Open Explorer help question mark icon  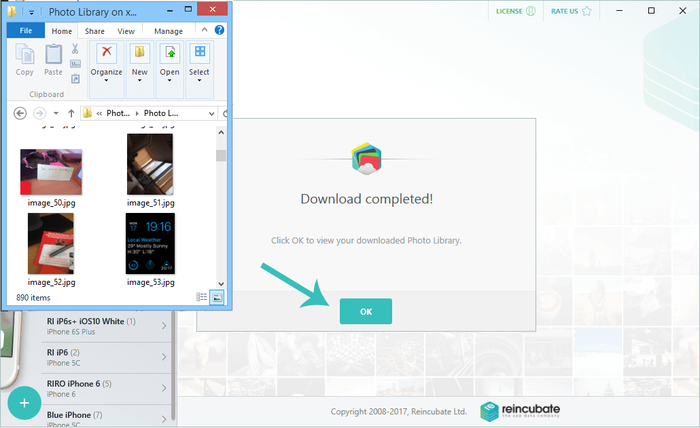(219, 30)
